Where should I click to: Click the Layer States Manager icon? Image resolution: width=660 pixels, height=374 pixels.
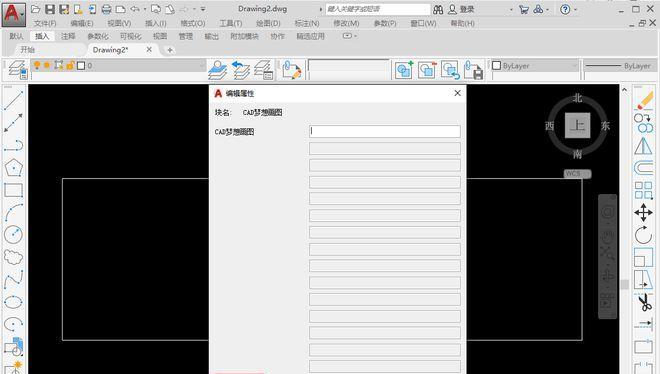[263, 69]
